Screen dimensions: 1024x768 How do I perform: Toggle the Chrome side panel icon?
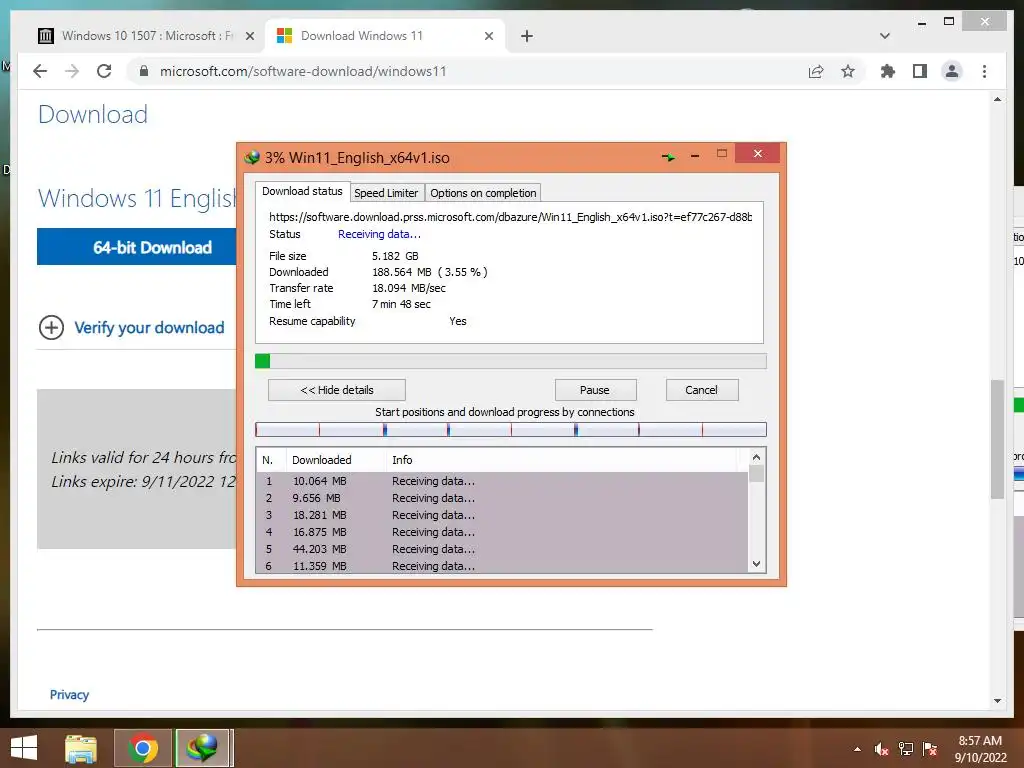(x=920, y=71)
